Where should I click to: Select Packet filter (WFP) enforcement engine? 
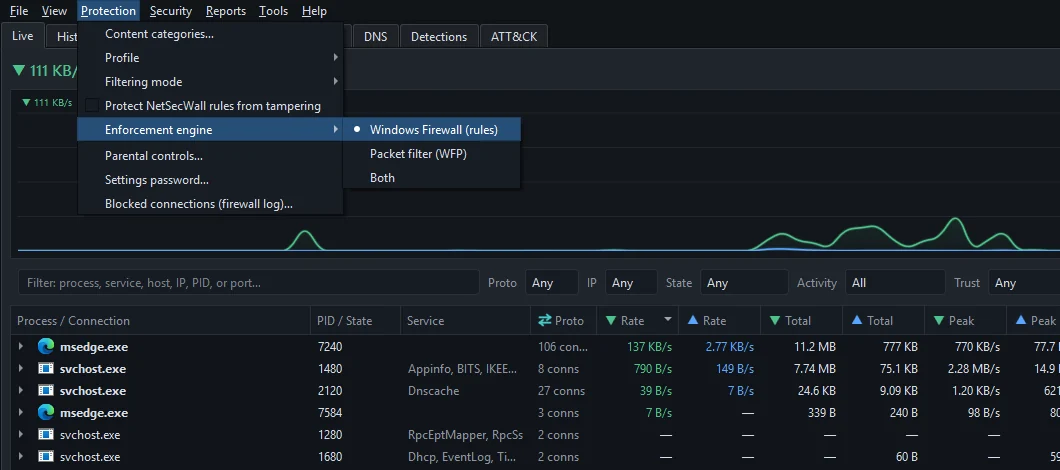point(432,154)
